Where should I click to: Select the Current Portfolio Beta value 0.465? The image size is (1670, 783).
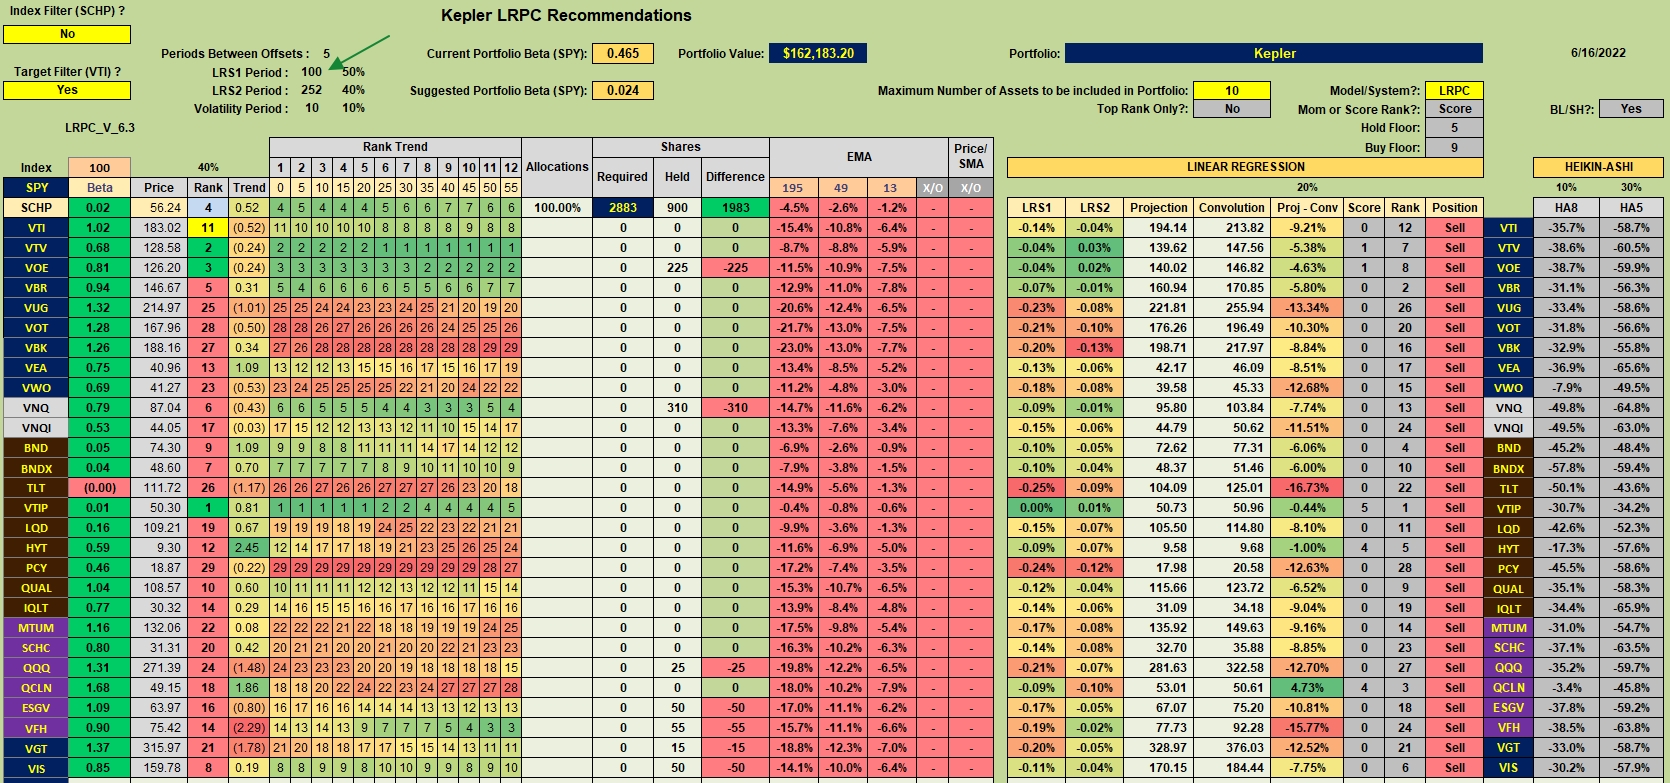(623, 53)
